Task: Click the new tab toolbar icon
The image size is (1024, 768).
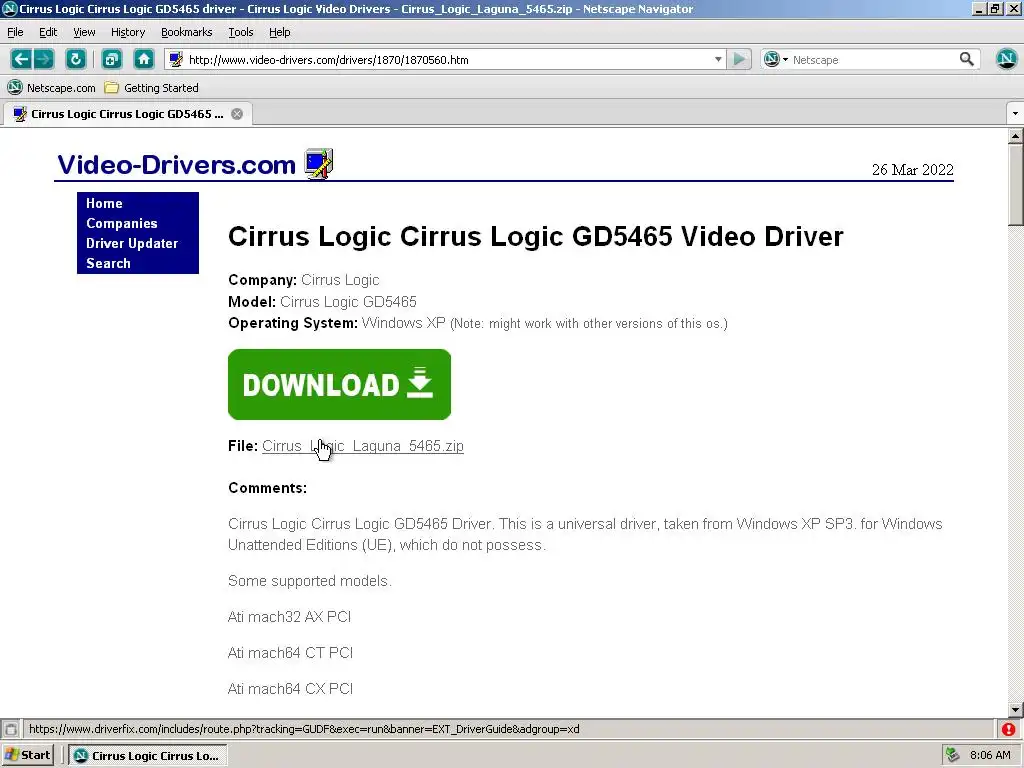Action: point(112,59)
